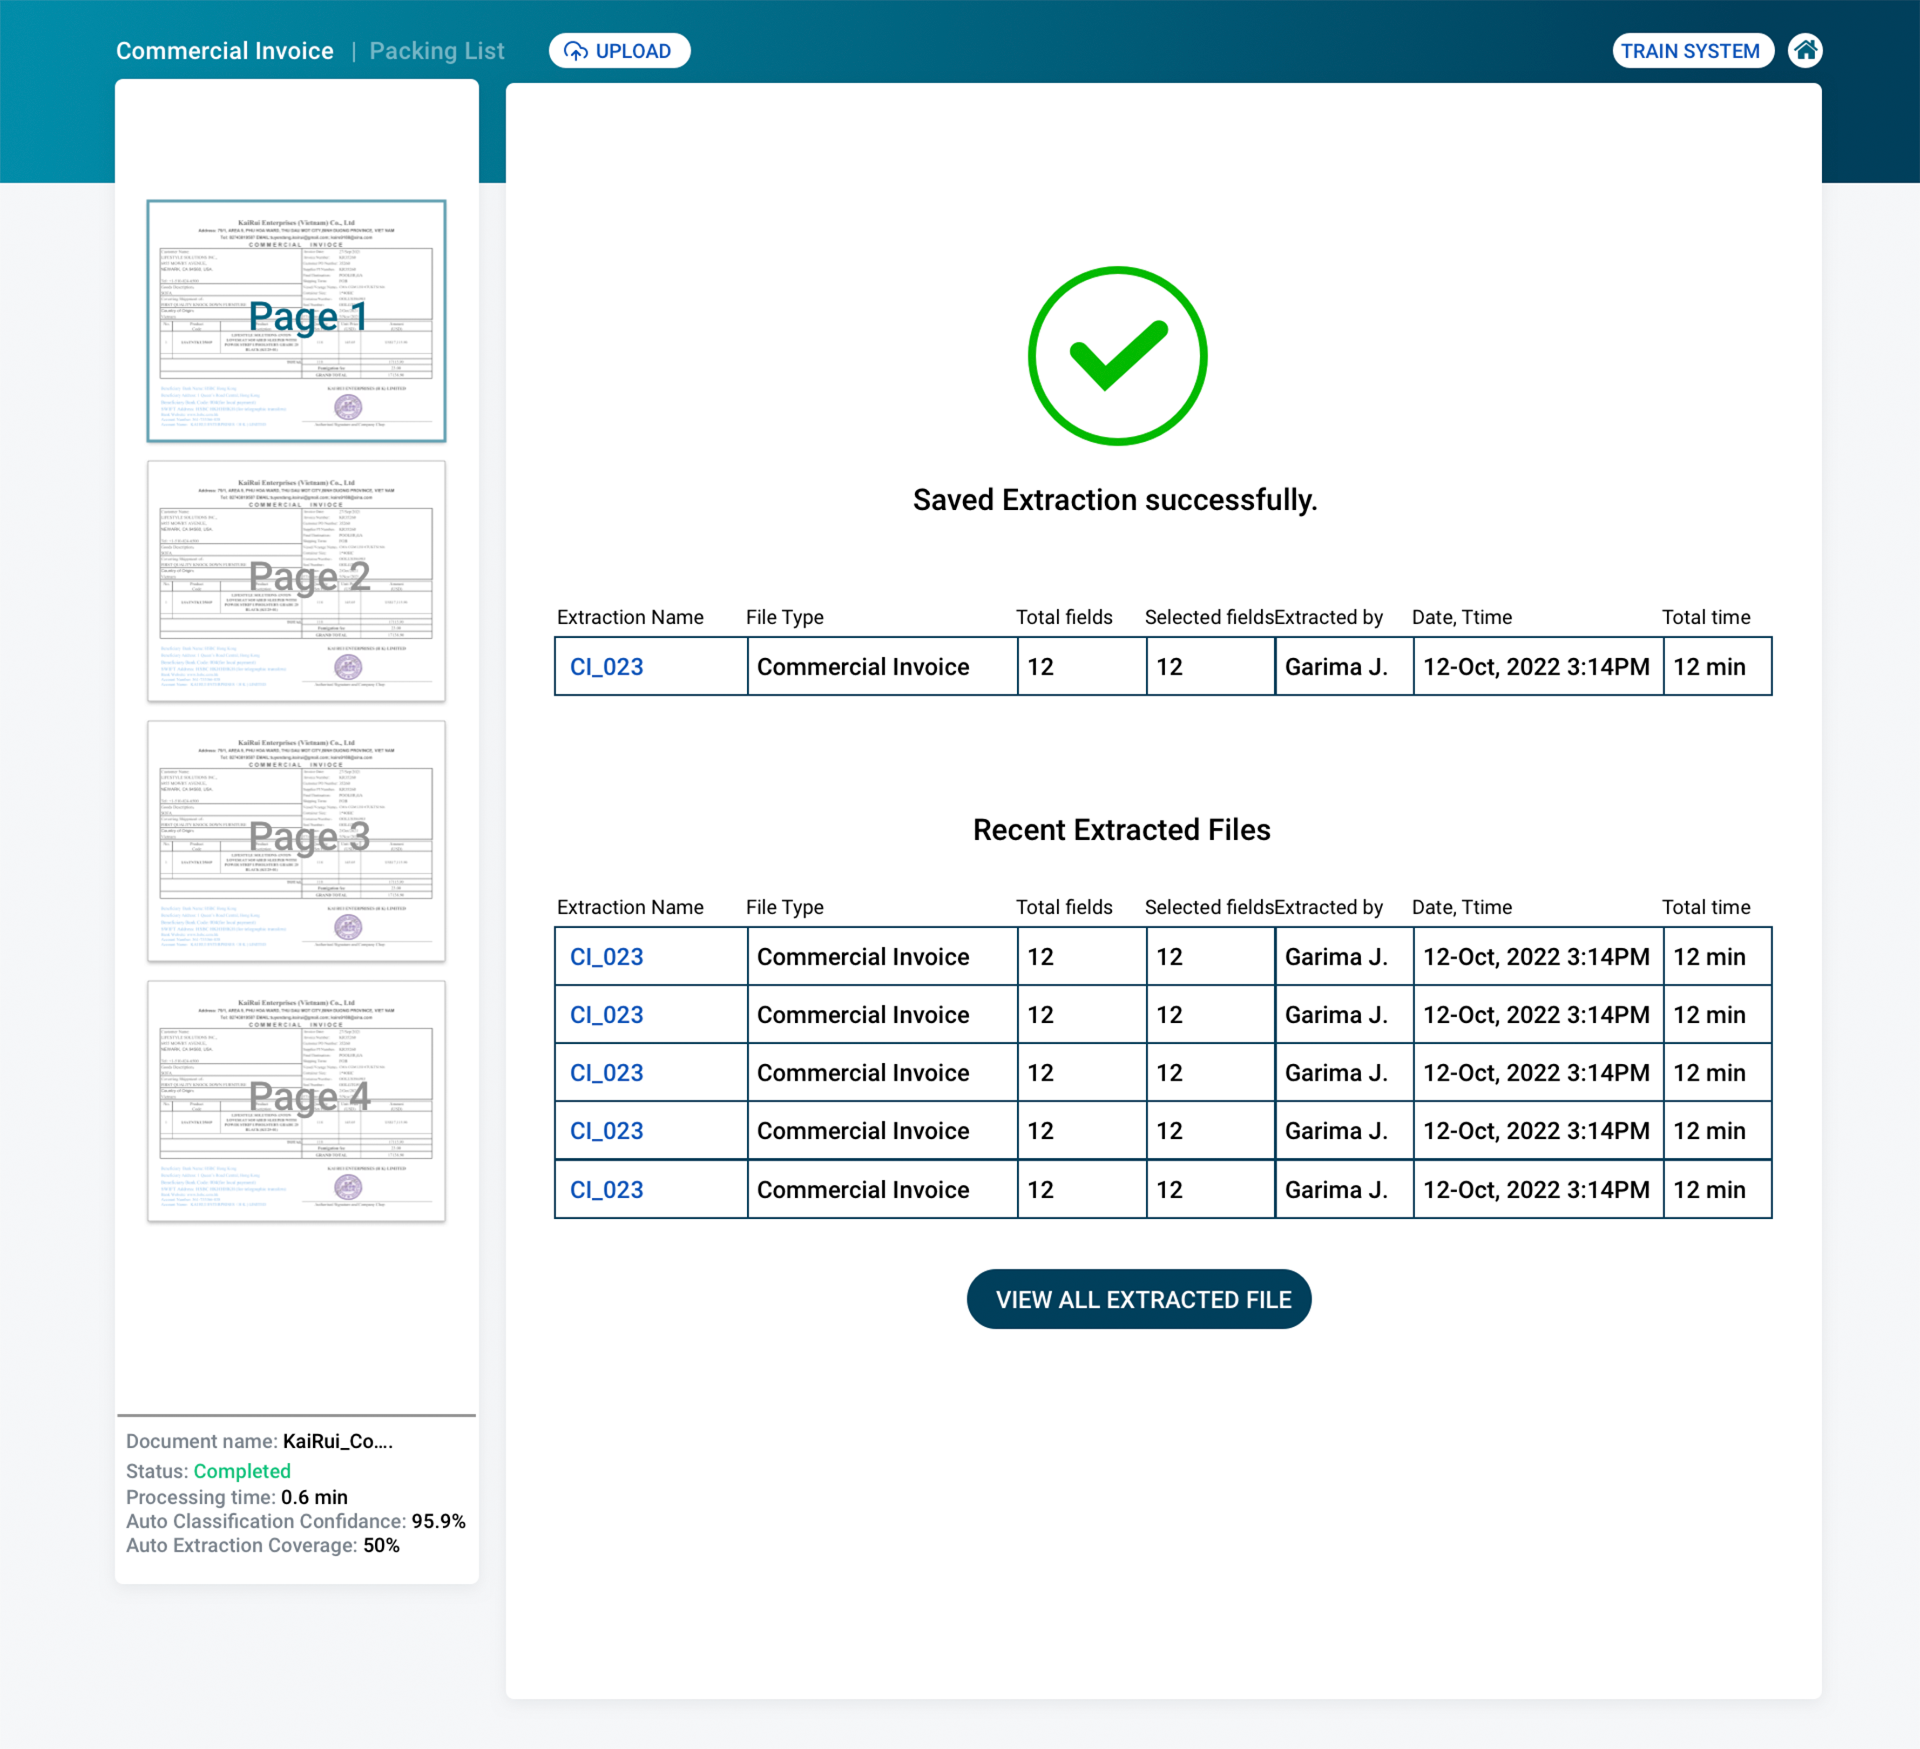Image resolution: width=1920 pixels, height=1749 pixels.
Task: Select the Commercial Invoice tab
Action: pyautogui.click(x=225, y=51)
